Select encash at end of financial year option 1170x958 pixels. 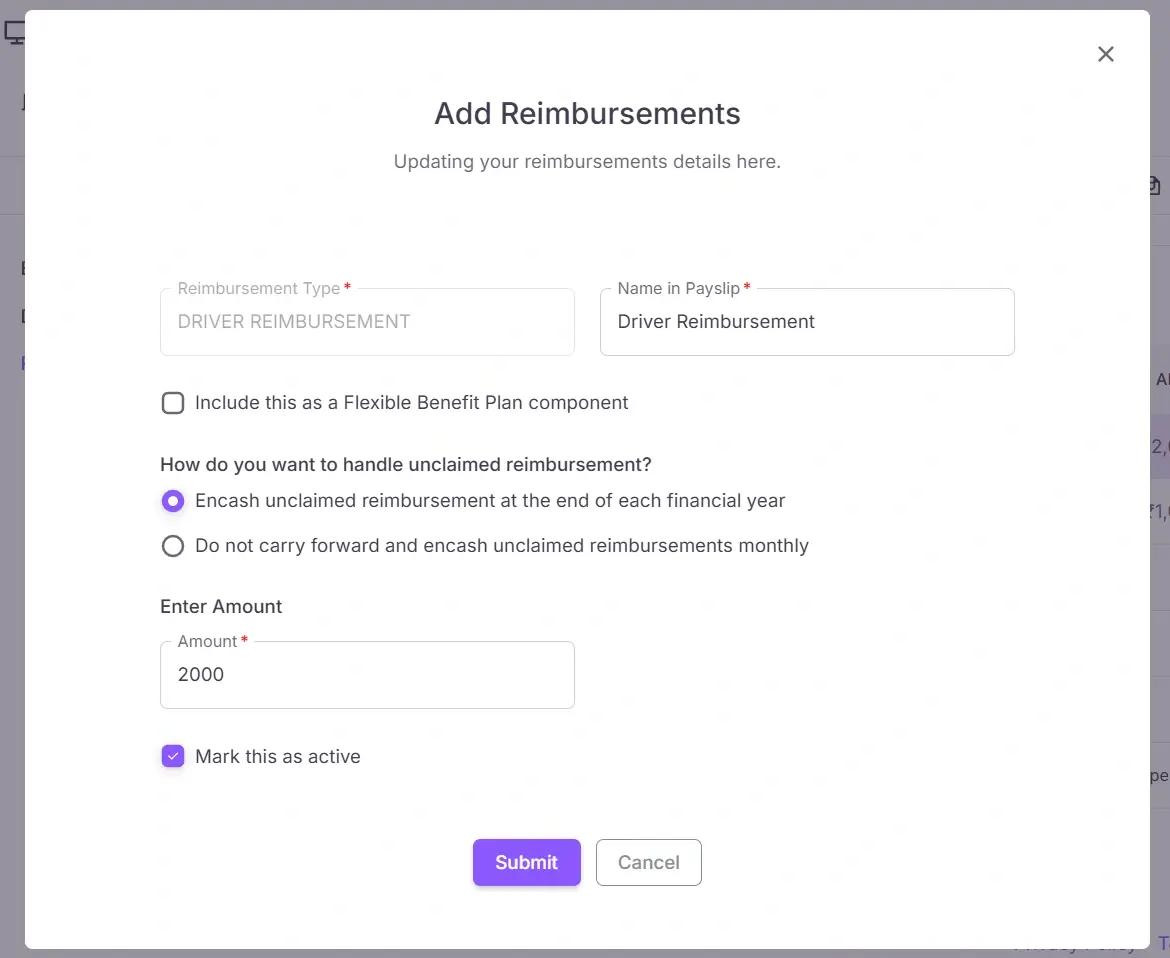(x=173, y=500)
